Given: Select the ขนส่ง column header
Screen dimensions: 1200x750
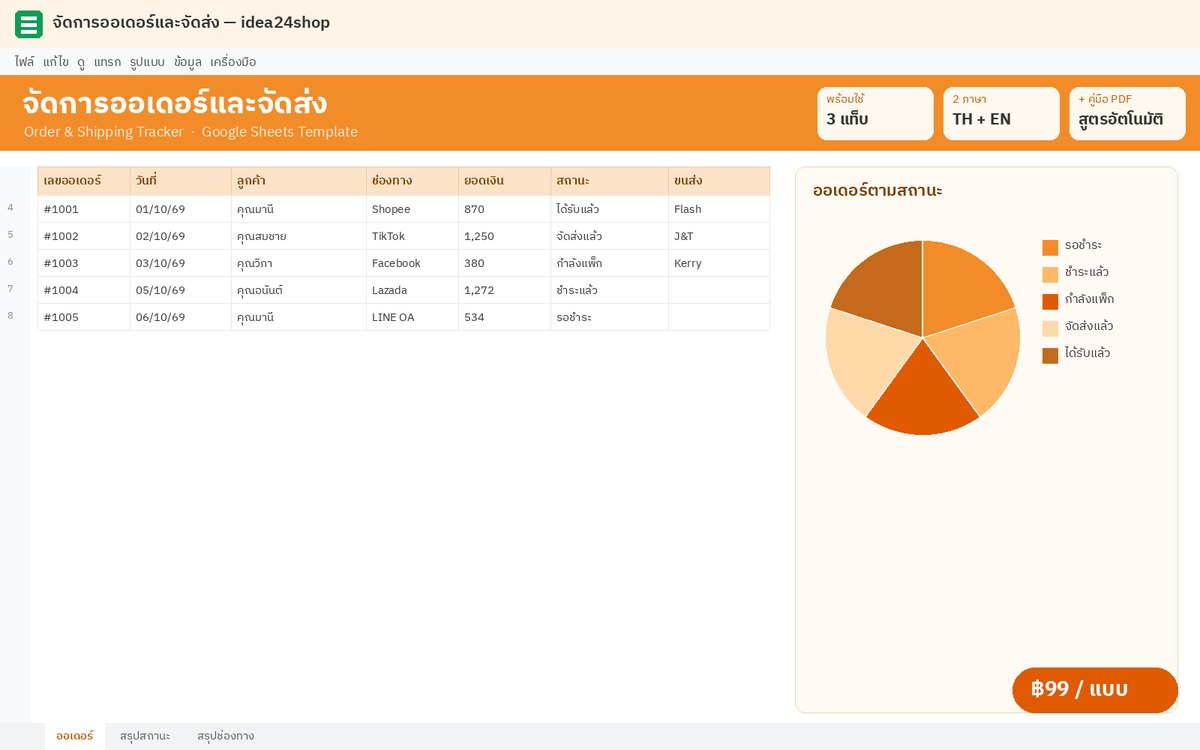Looking at the screenshot, I should pyautogui.click(x=719, y=181).
